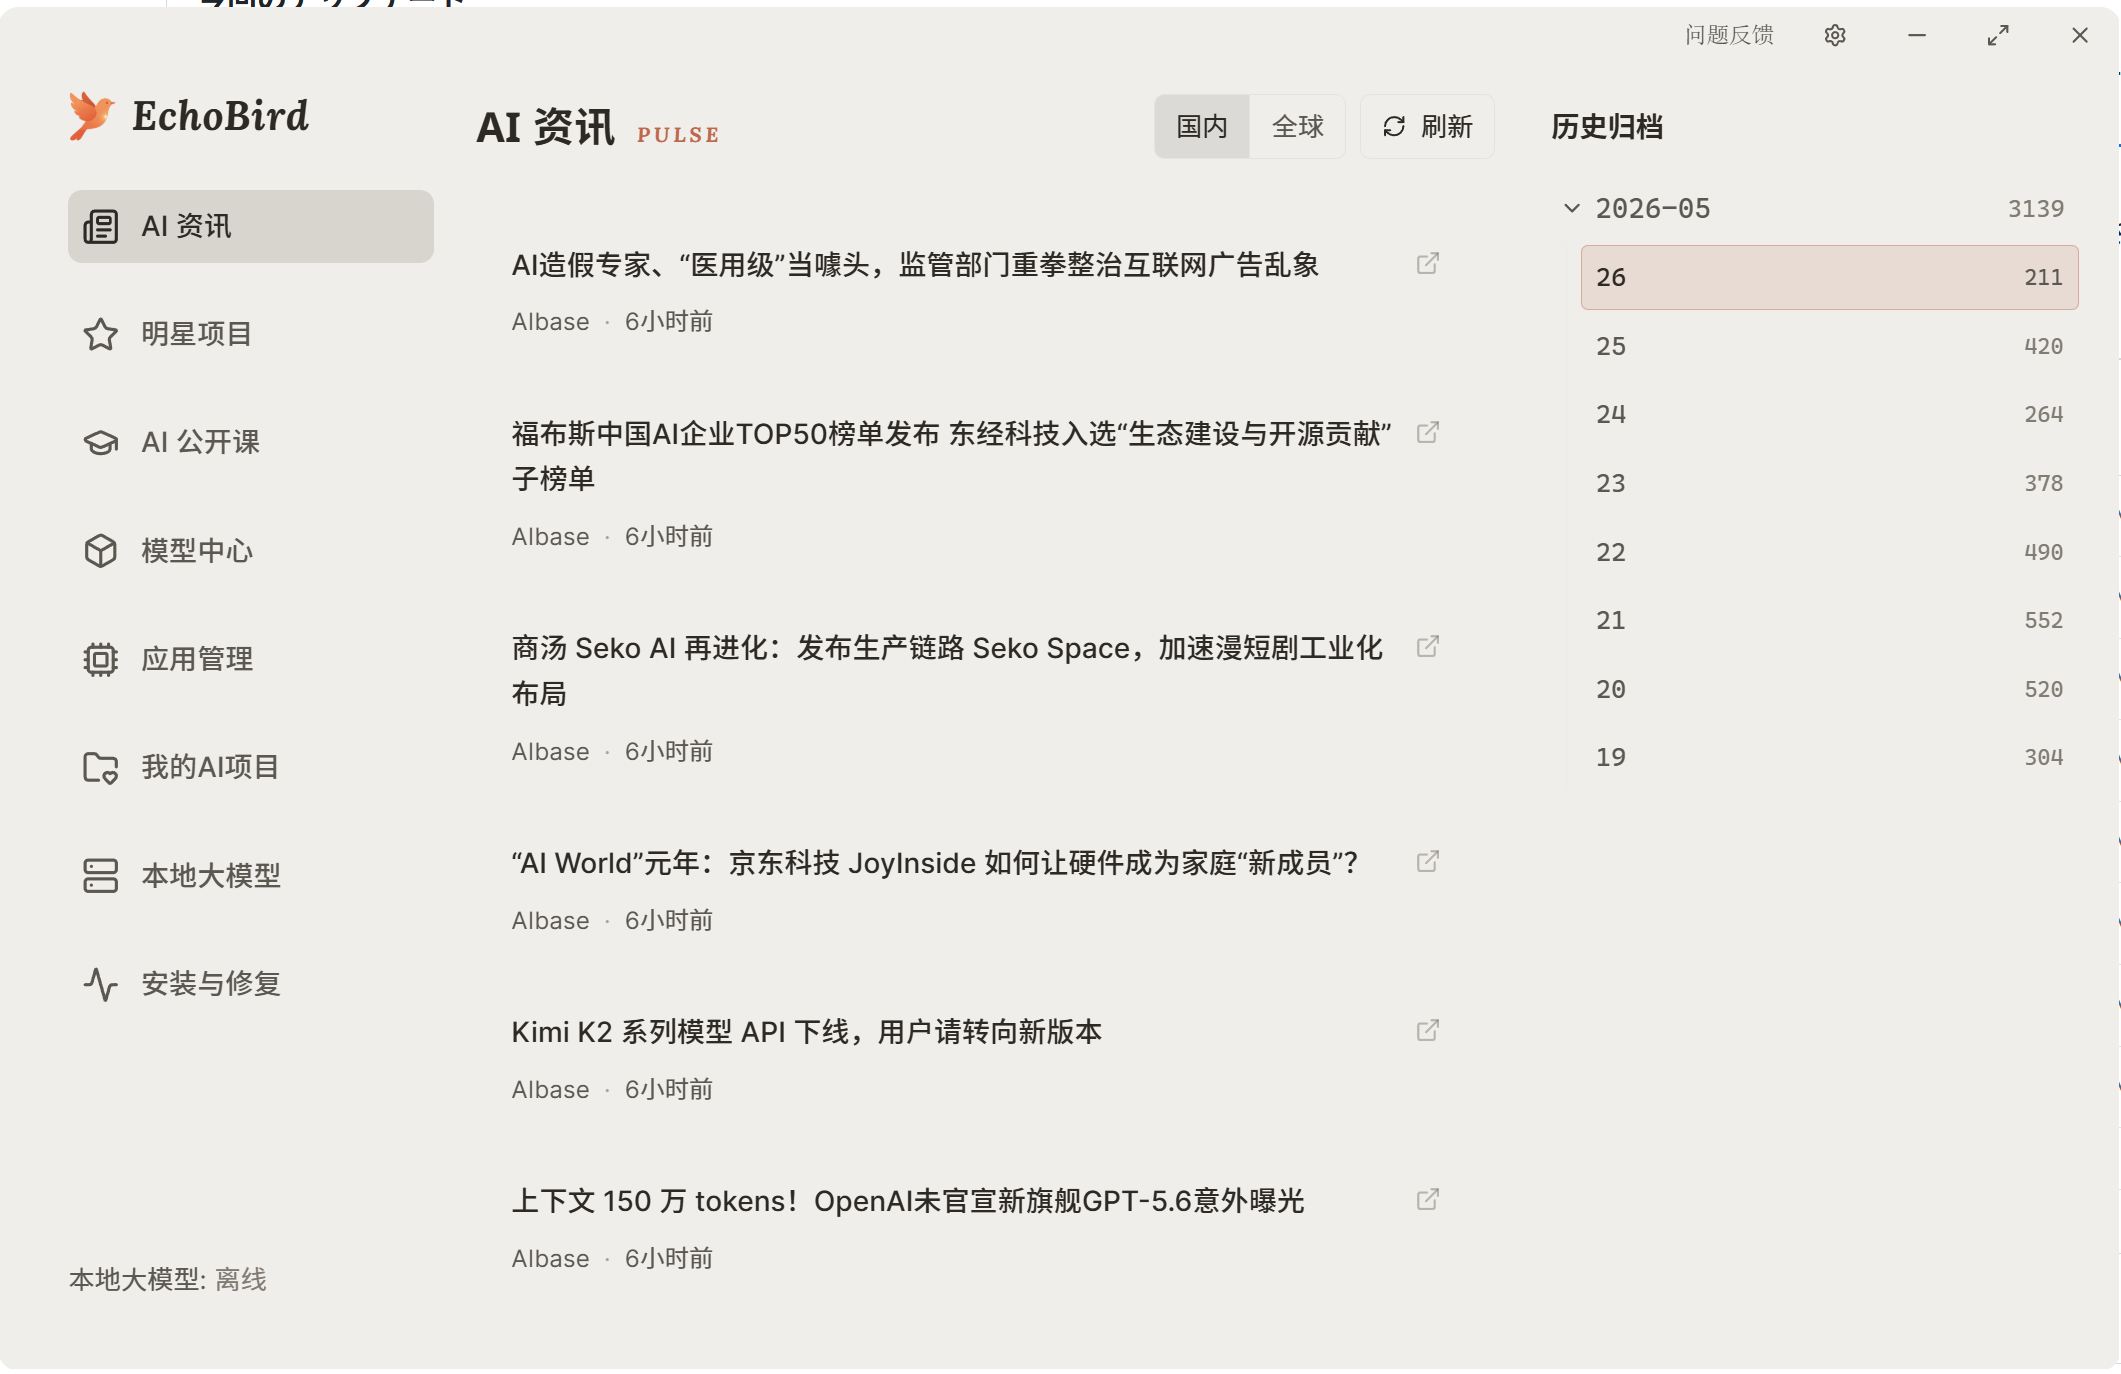The height and width of the screenshot is (1374, 2121).
Task: Click 问题反馈 feedback link
Action: point(1729,36)
